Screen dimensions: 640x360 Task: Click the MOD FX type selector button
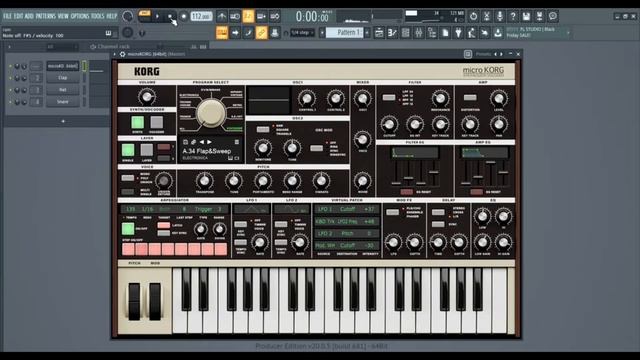(392, 212)
